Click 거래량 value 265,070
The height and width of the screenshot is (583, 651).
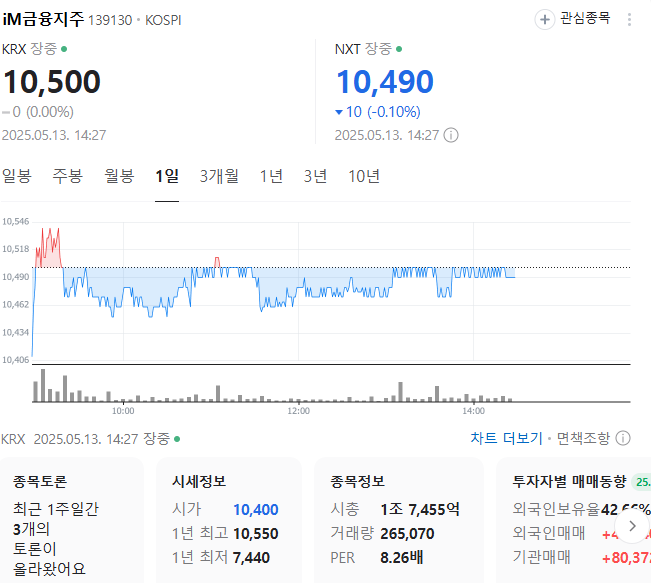pos(407,534)
